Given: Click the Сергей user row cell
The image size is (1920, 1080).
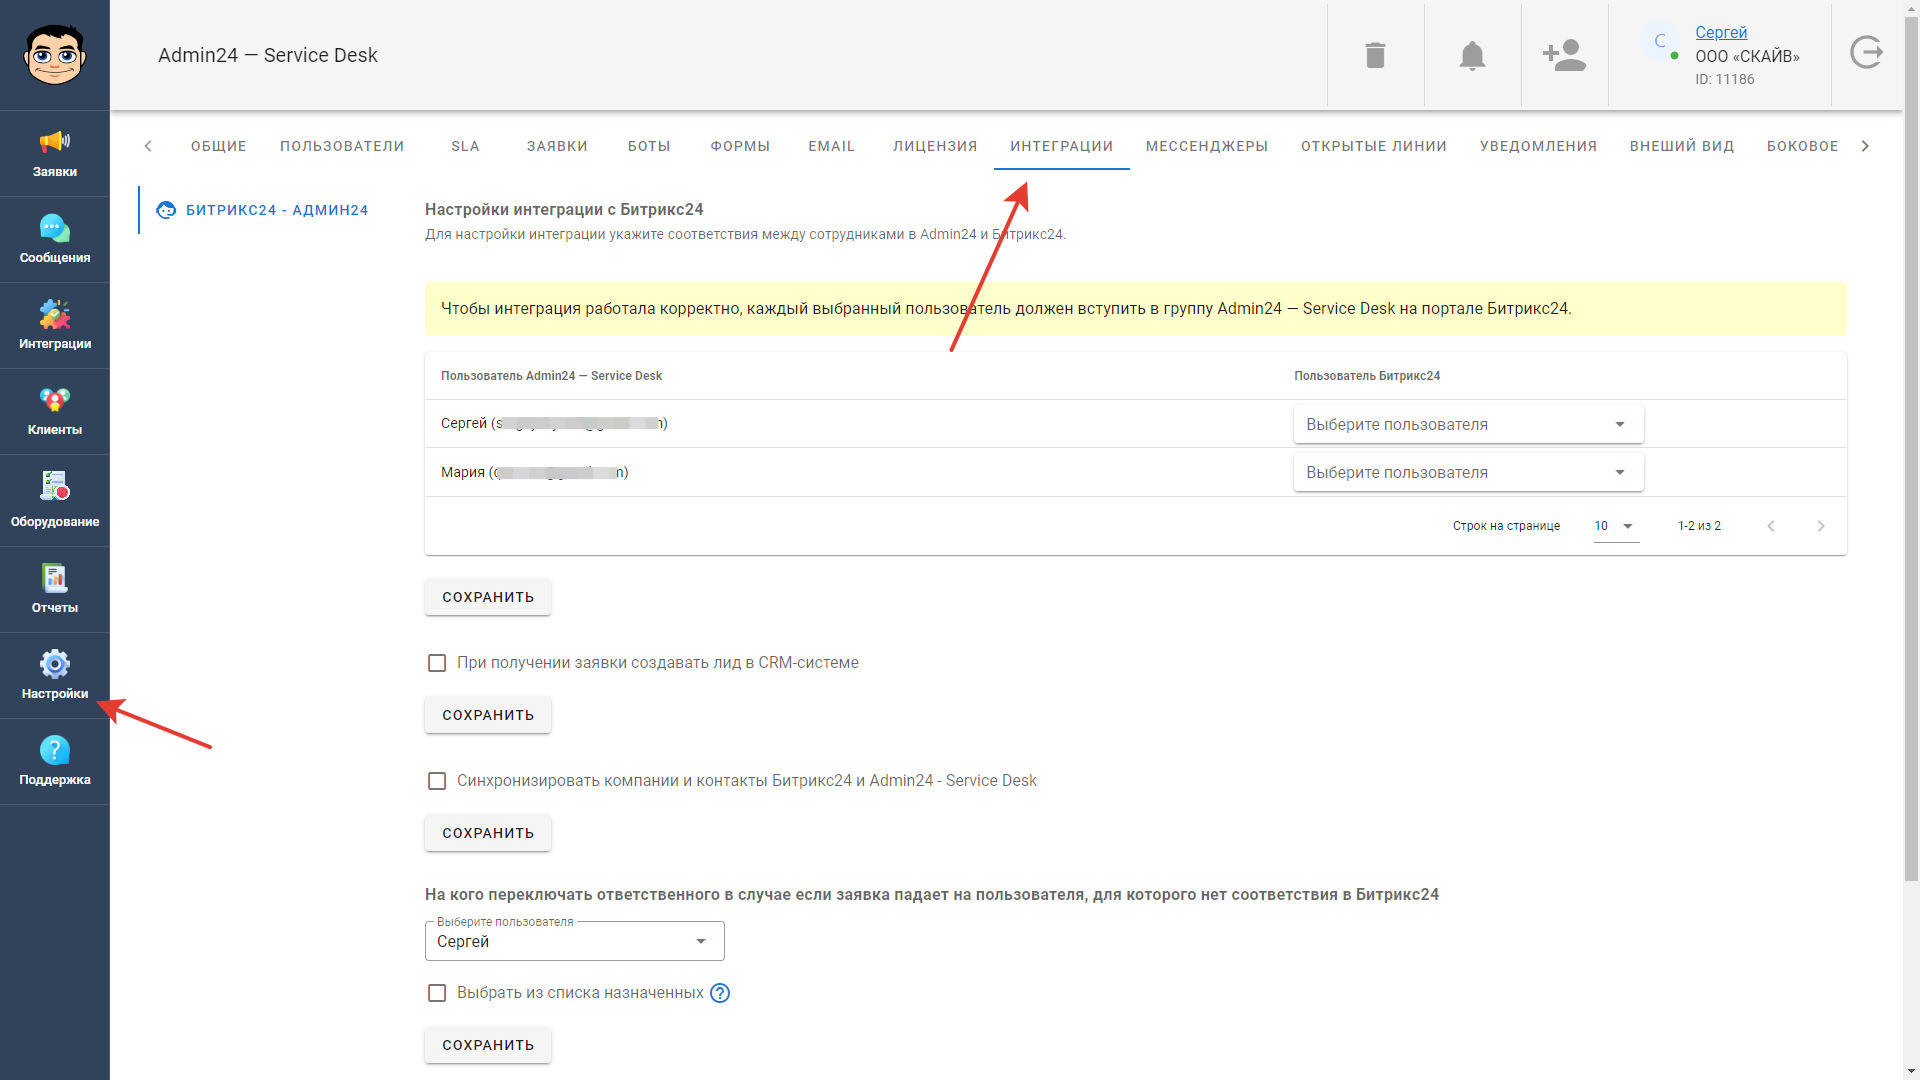Looking at the screenshot, I should coord(554,424).
